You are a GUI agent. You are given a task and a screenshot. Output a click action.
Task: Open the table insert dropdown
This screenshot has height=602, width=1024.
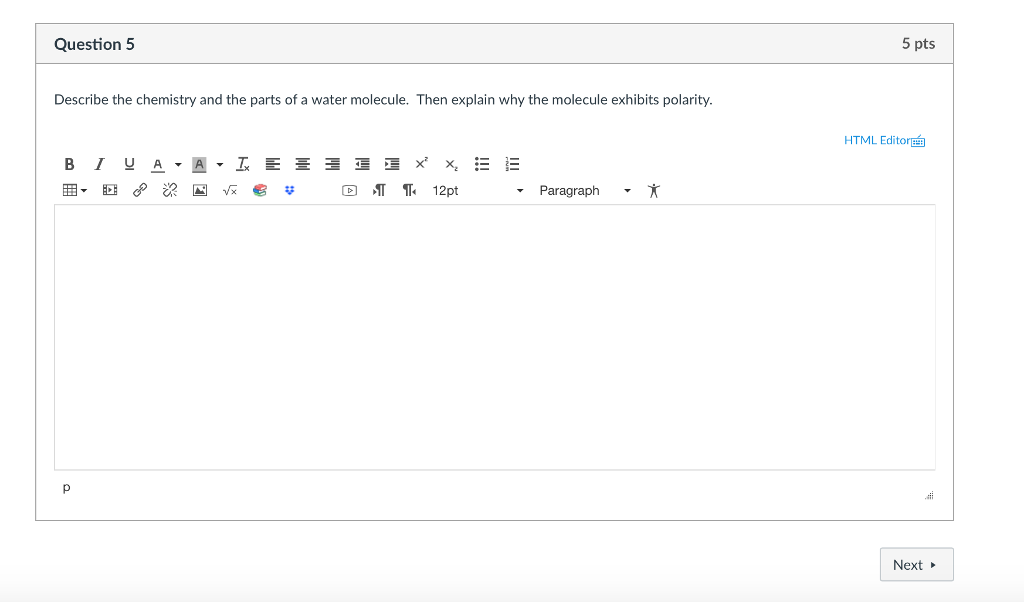(x=75, y=190)
